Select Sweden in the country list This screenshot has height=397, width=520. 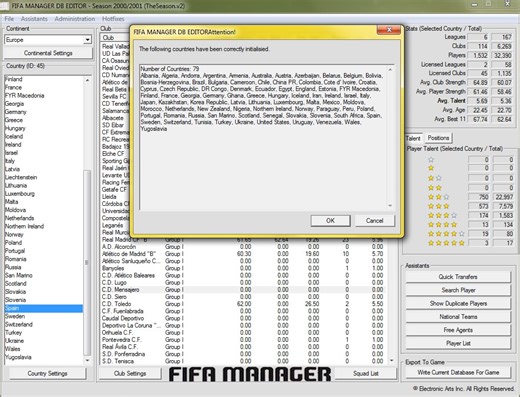point(43,316)
